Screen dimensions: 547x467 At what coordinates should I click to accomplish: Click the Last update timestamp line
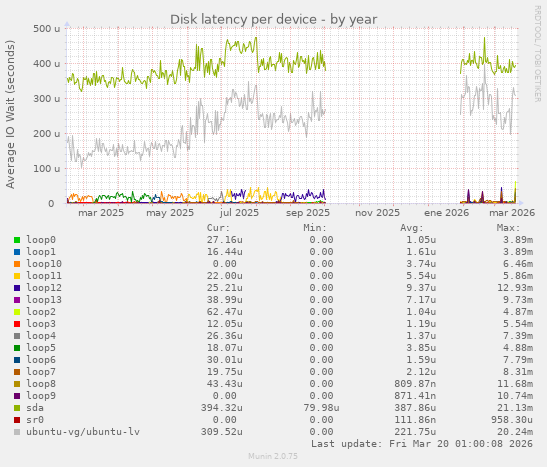coord(422,444)
